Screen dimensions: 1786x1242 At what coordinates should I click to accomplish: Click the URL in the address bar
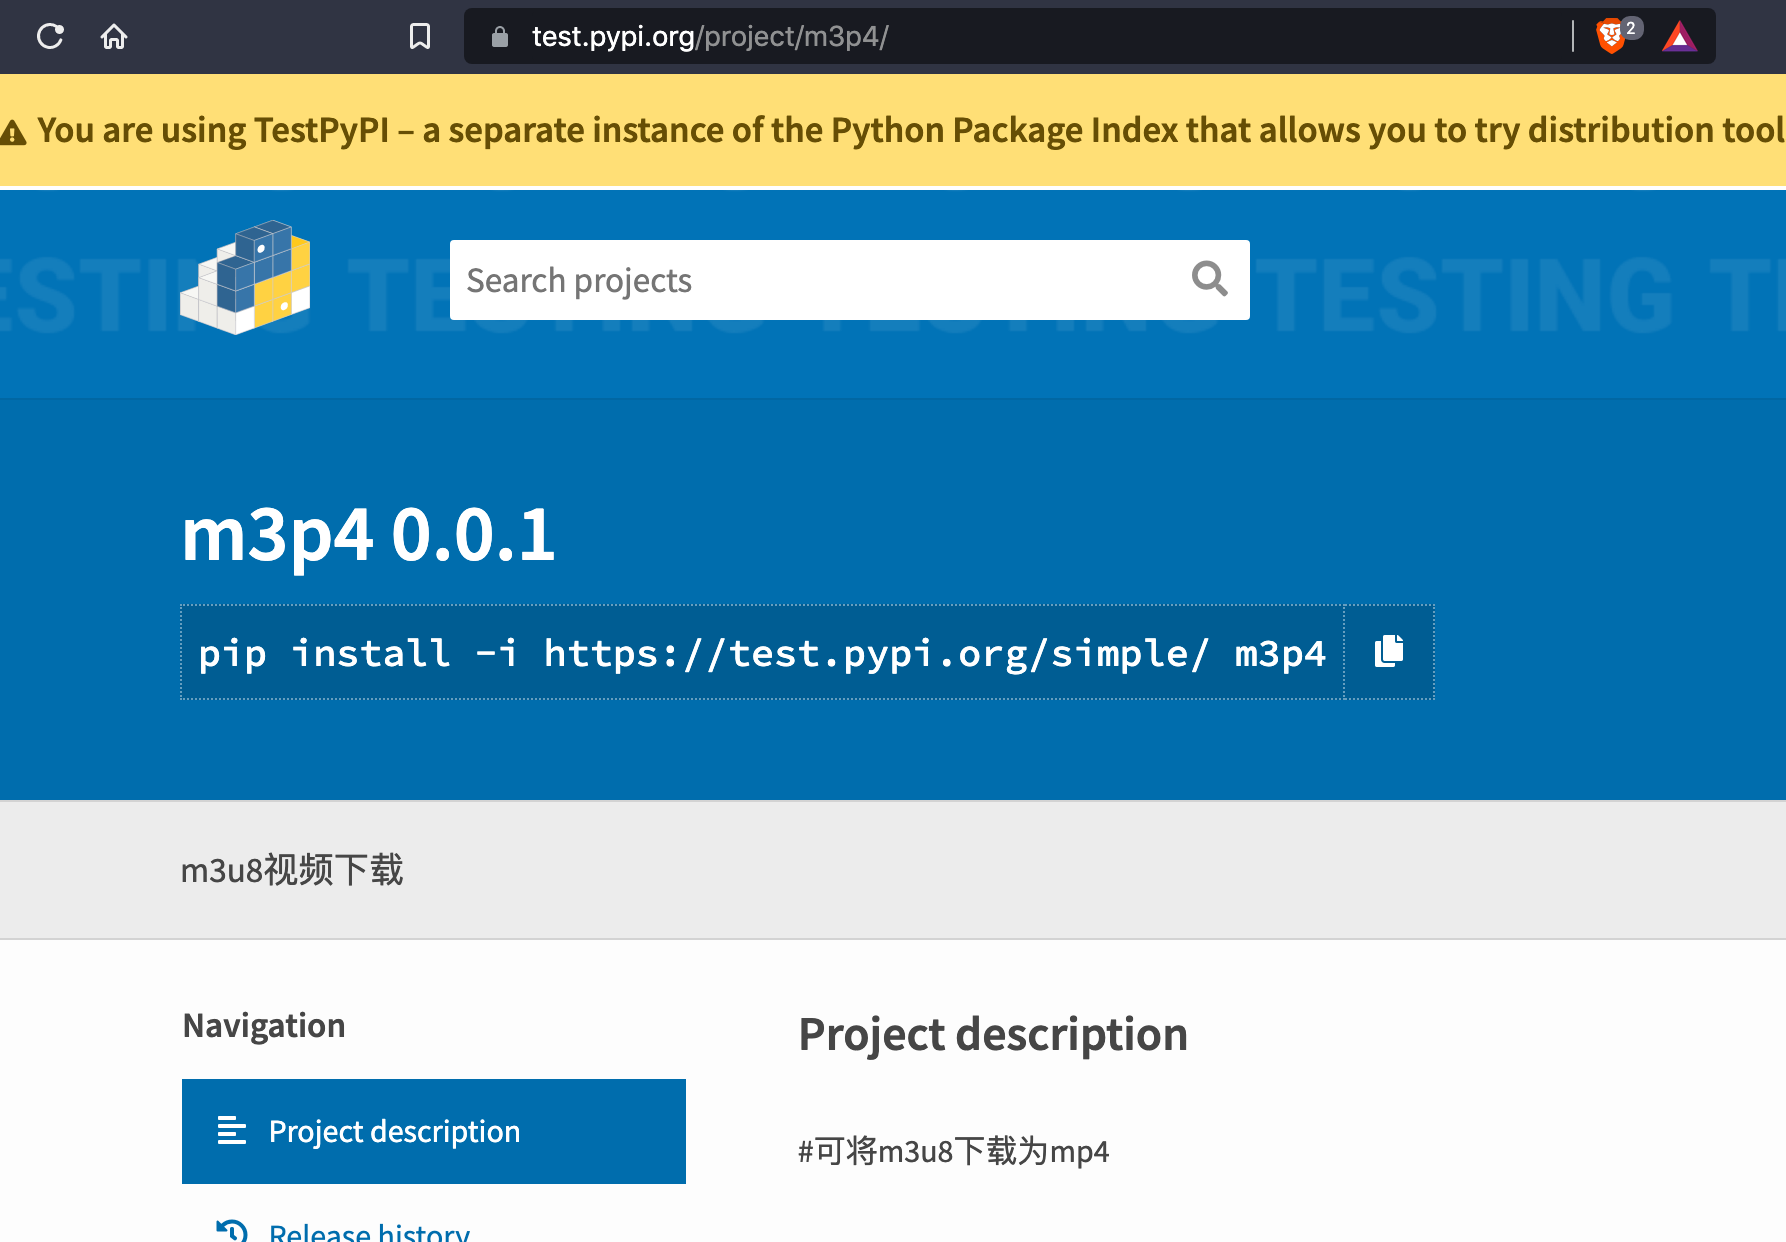pyautogui.click(x=710, y=37)
